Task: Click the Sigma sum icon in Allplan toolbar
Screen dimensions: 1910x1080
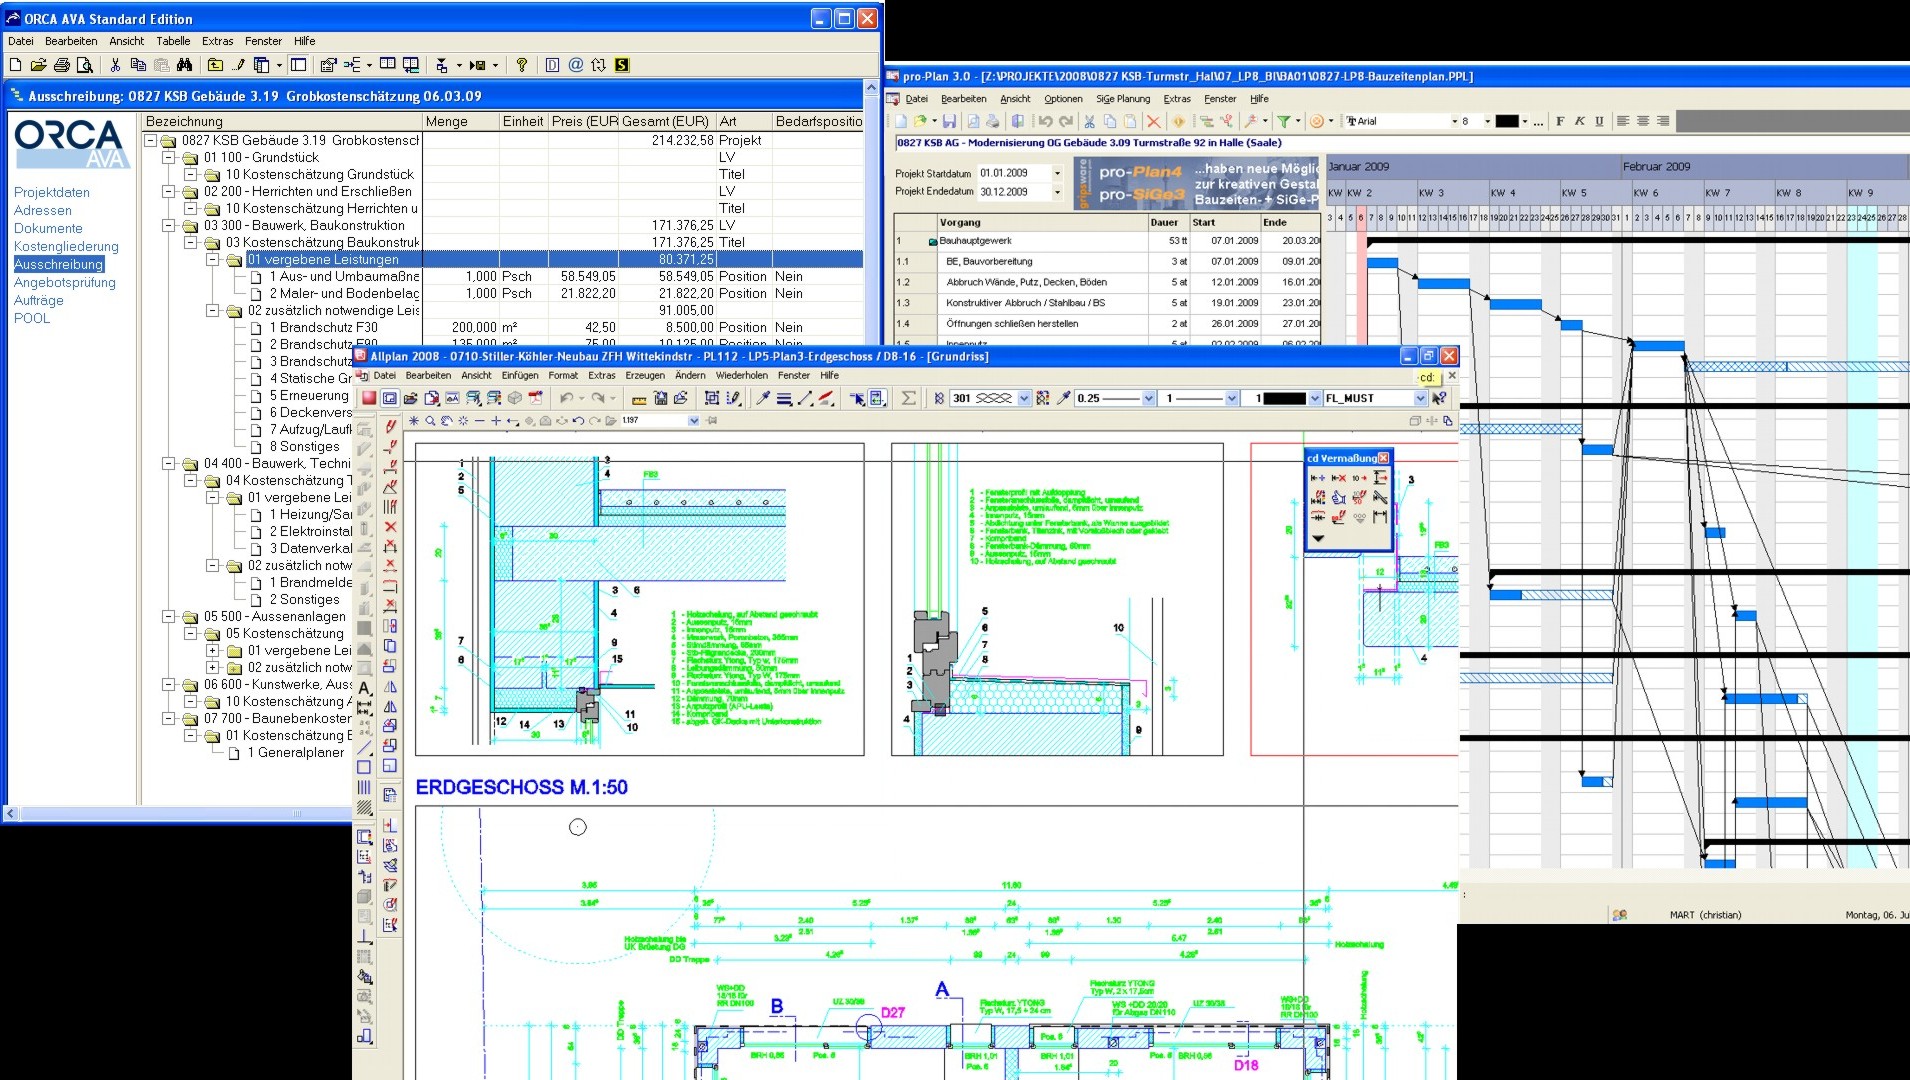Action: click(x=908, y=398)
